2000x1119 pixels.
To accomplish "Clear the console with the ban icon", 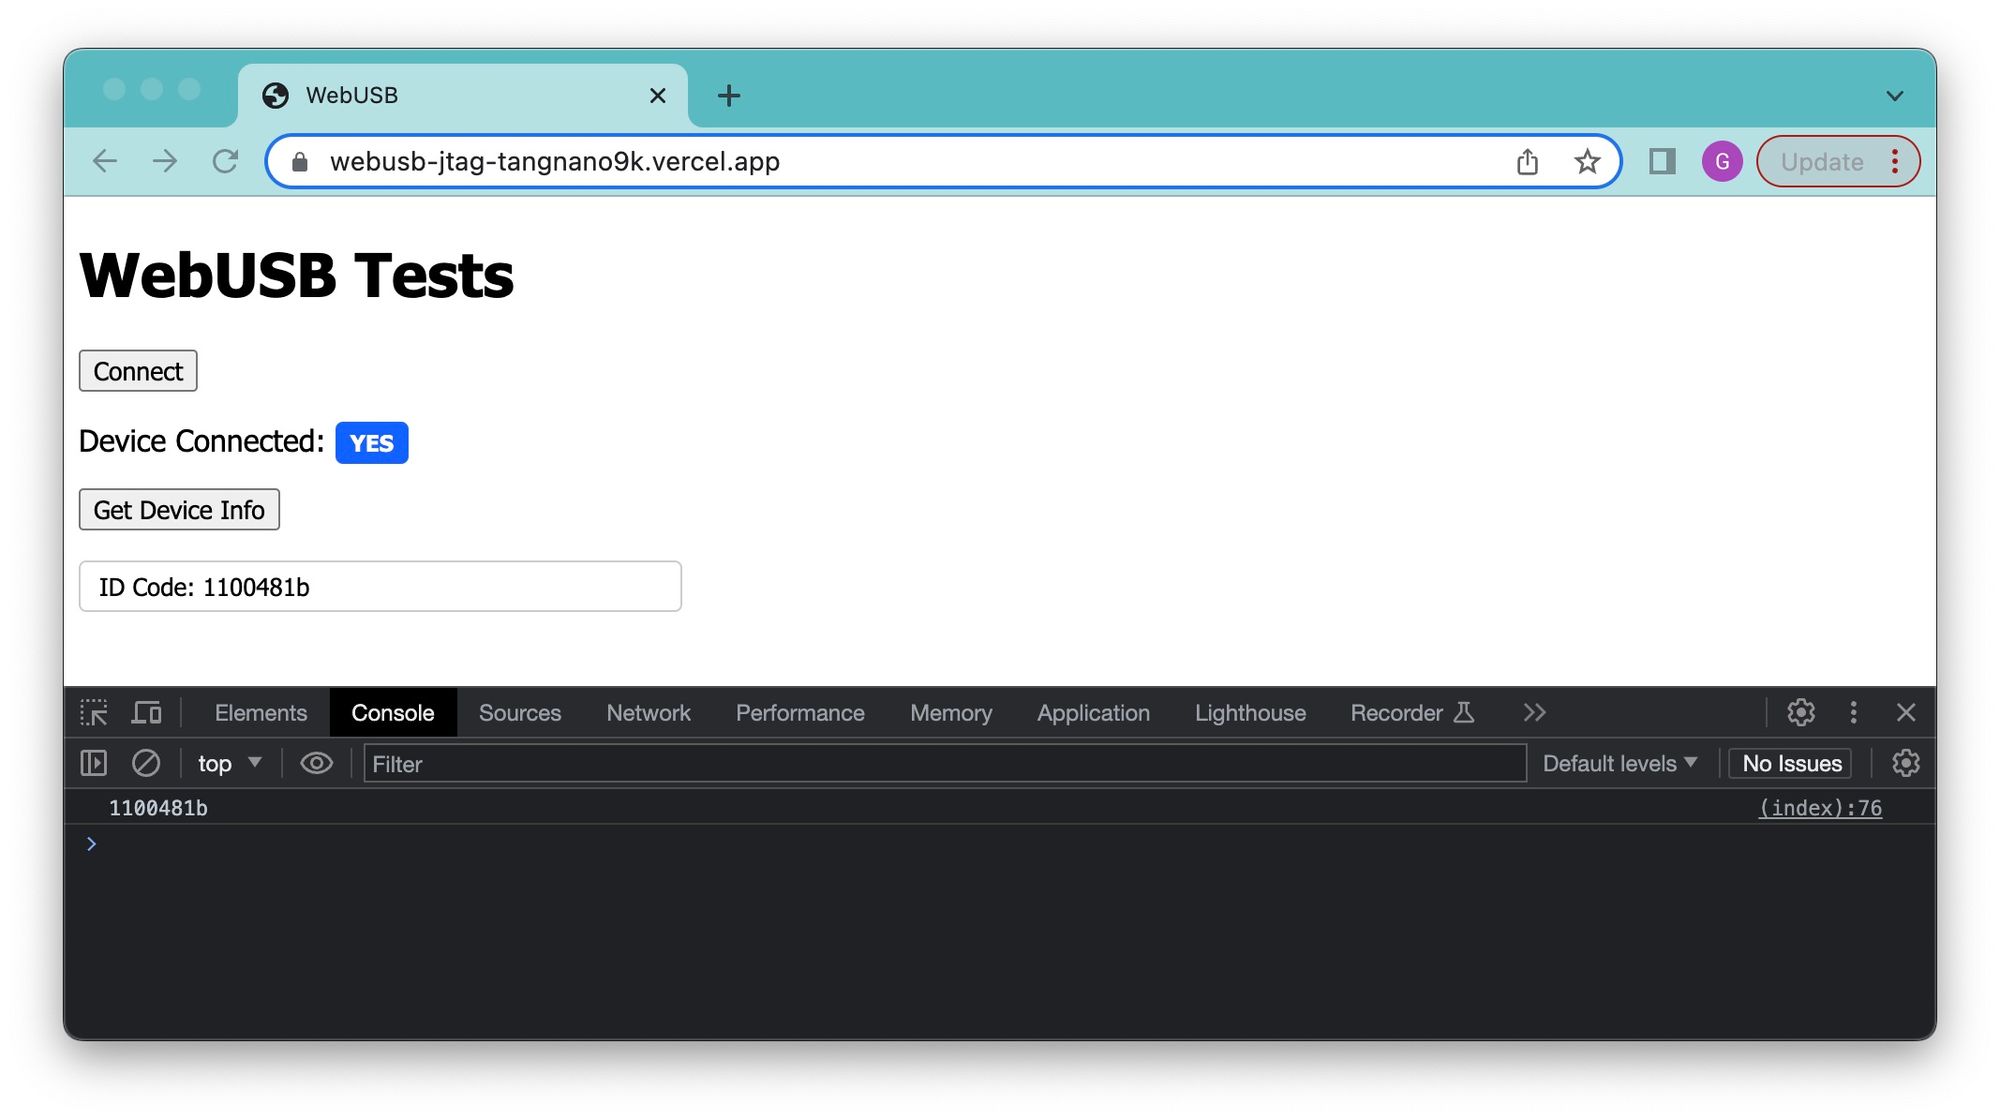I will 146,764.
